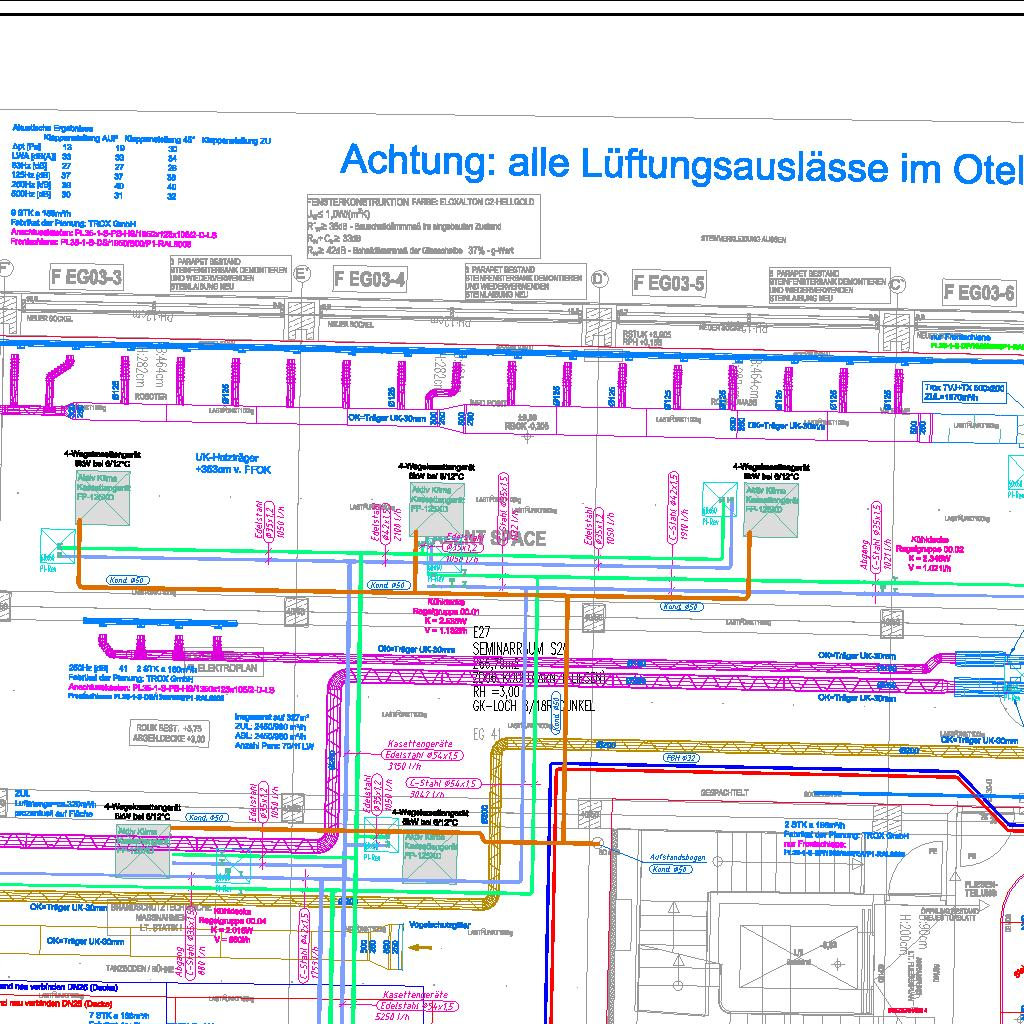Click the 'H:200cm' vertical dimension text
Image resolution: width=1024 pixels, height=1024 pixels.
point(904,936)
